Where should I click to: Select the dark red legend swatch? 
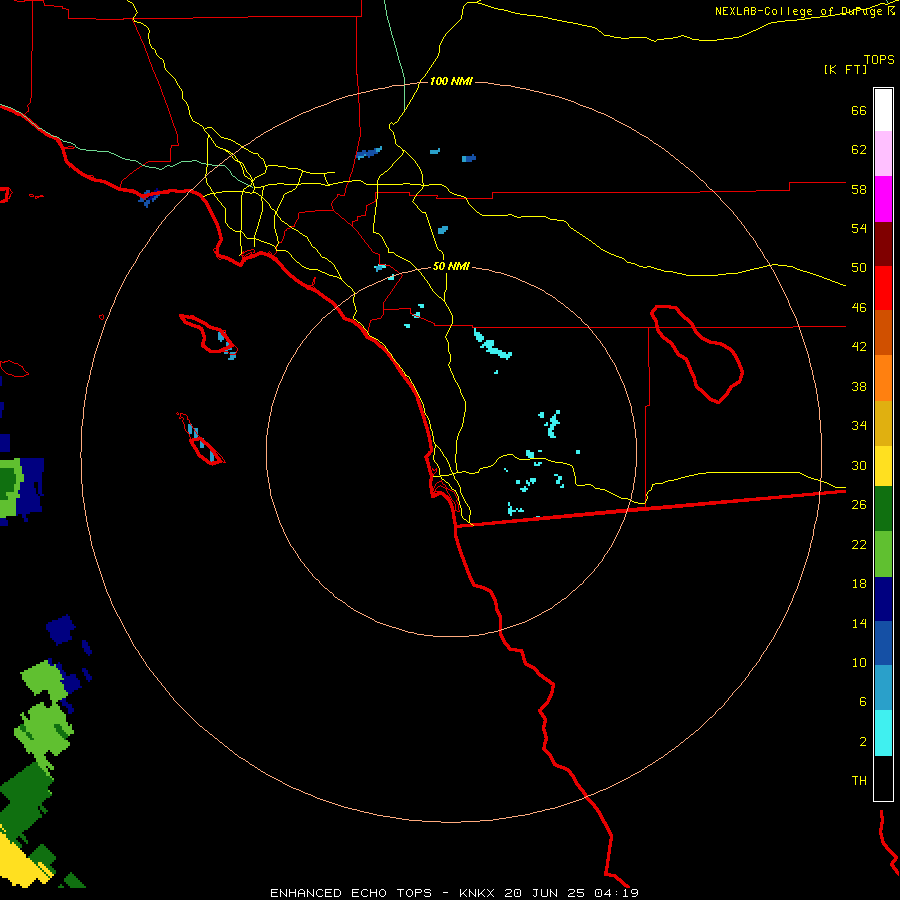click(x=883, y=243)
